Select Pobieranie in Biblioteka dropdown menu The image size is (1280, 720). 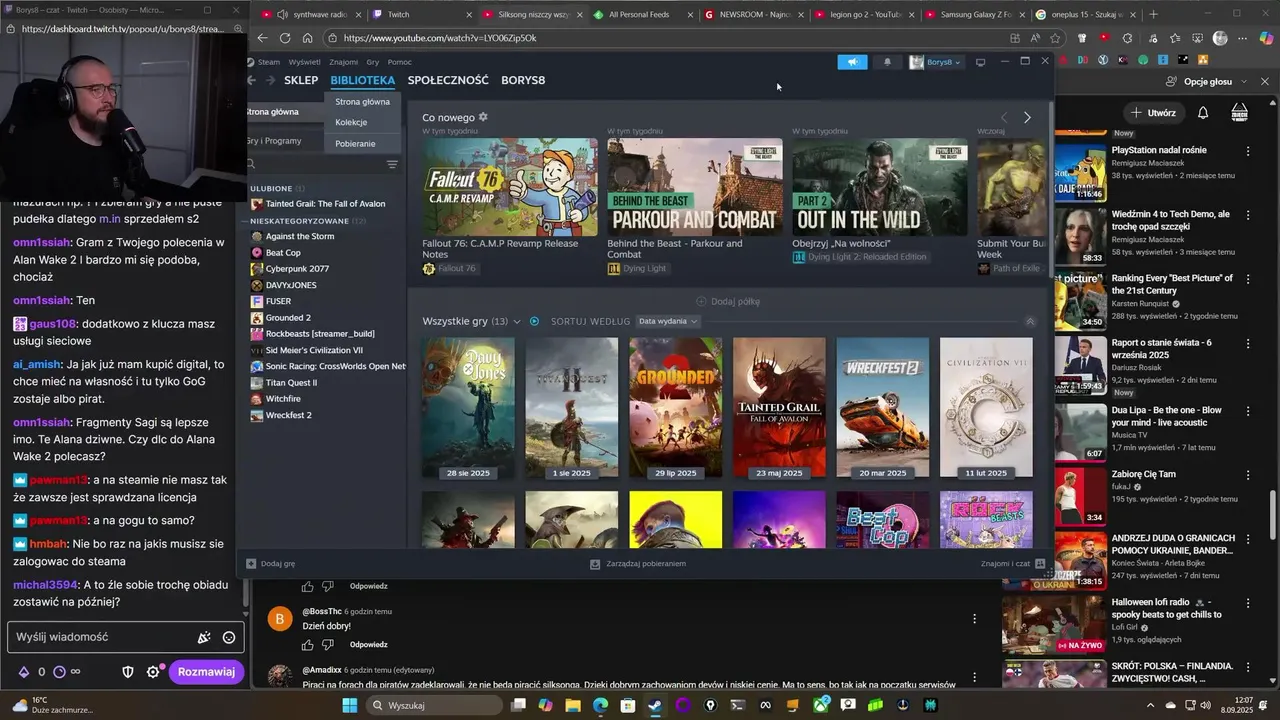click(355, 144)
